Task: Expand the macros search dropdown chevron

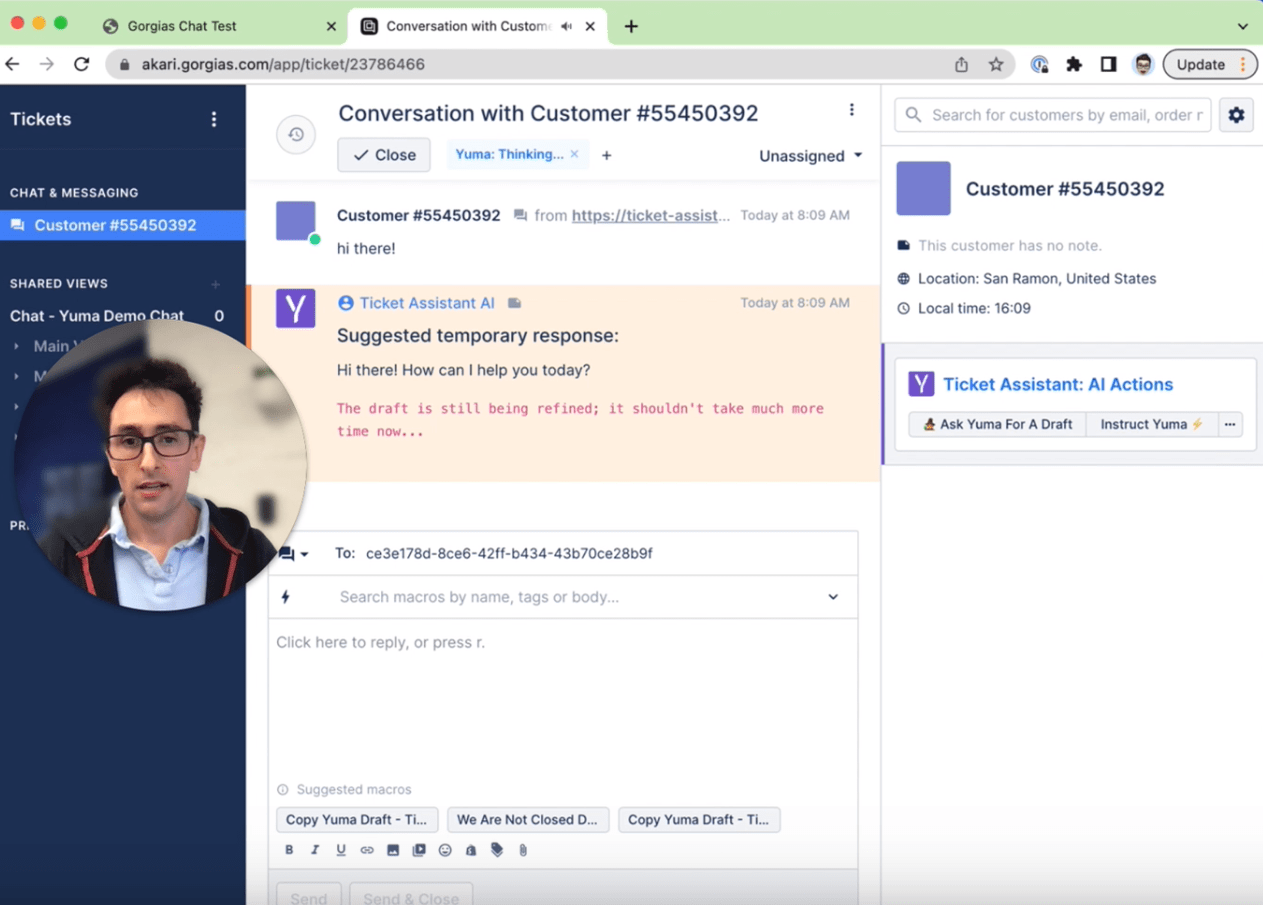Action: [833, 596]
